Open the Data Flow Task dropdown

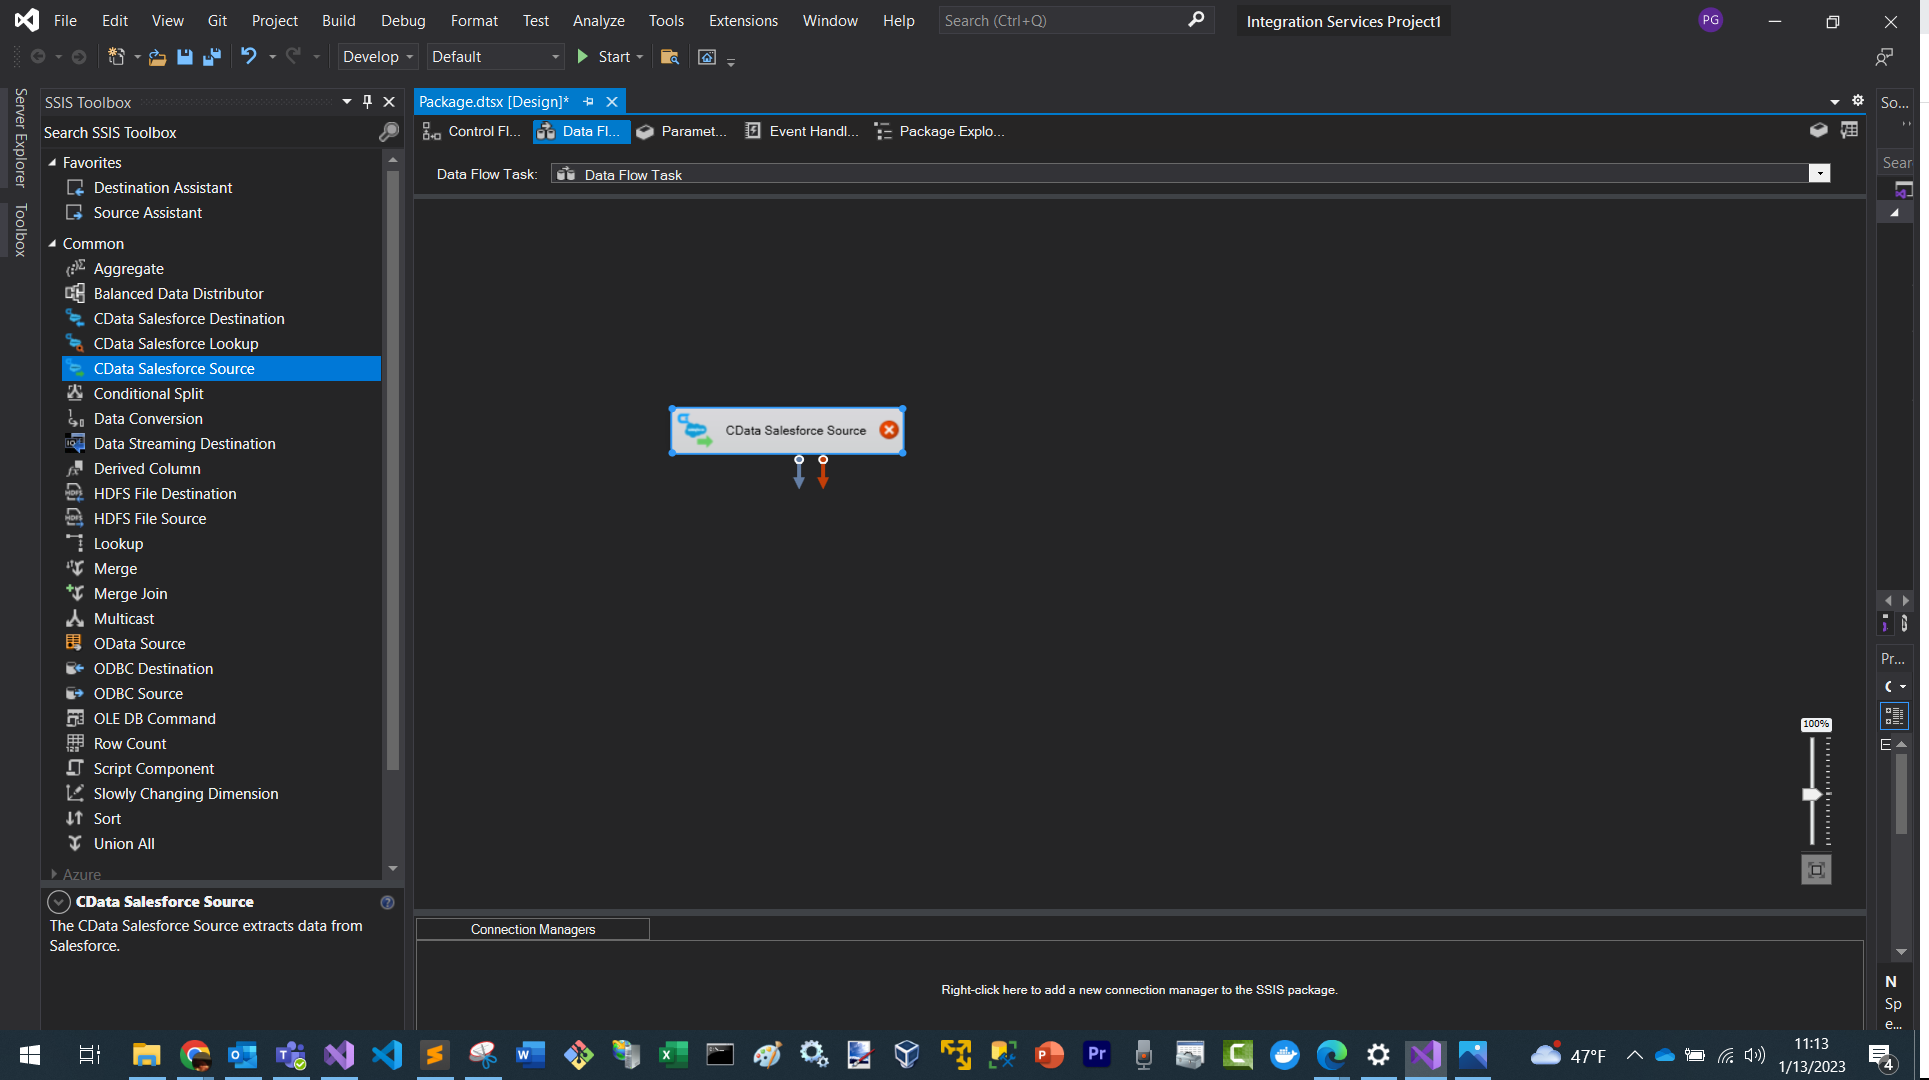tap(1819, 174)
